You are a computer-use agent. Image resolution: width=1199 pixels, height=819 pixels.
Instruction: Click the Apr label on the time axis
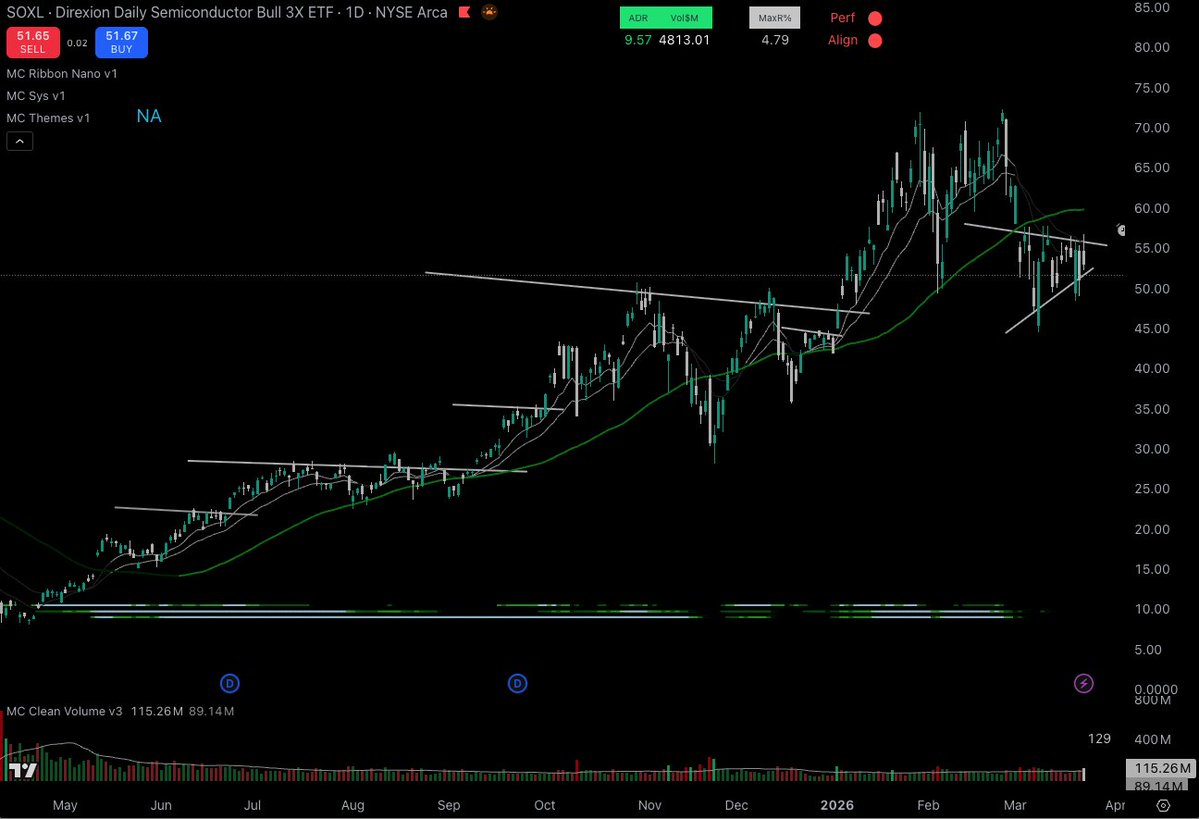coord(1115,805)
